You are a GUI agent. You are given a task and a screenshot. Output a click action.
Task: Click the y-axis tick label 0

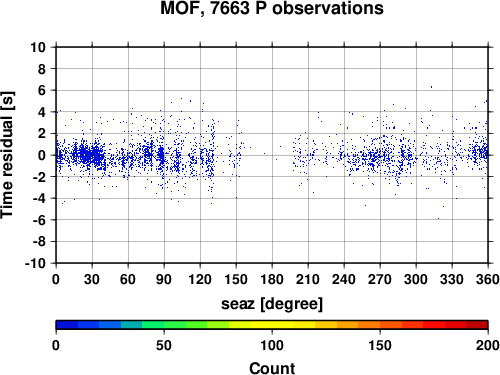point(42,155)
